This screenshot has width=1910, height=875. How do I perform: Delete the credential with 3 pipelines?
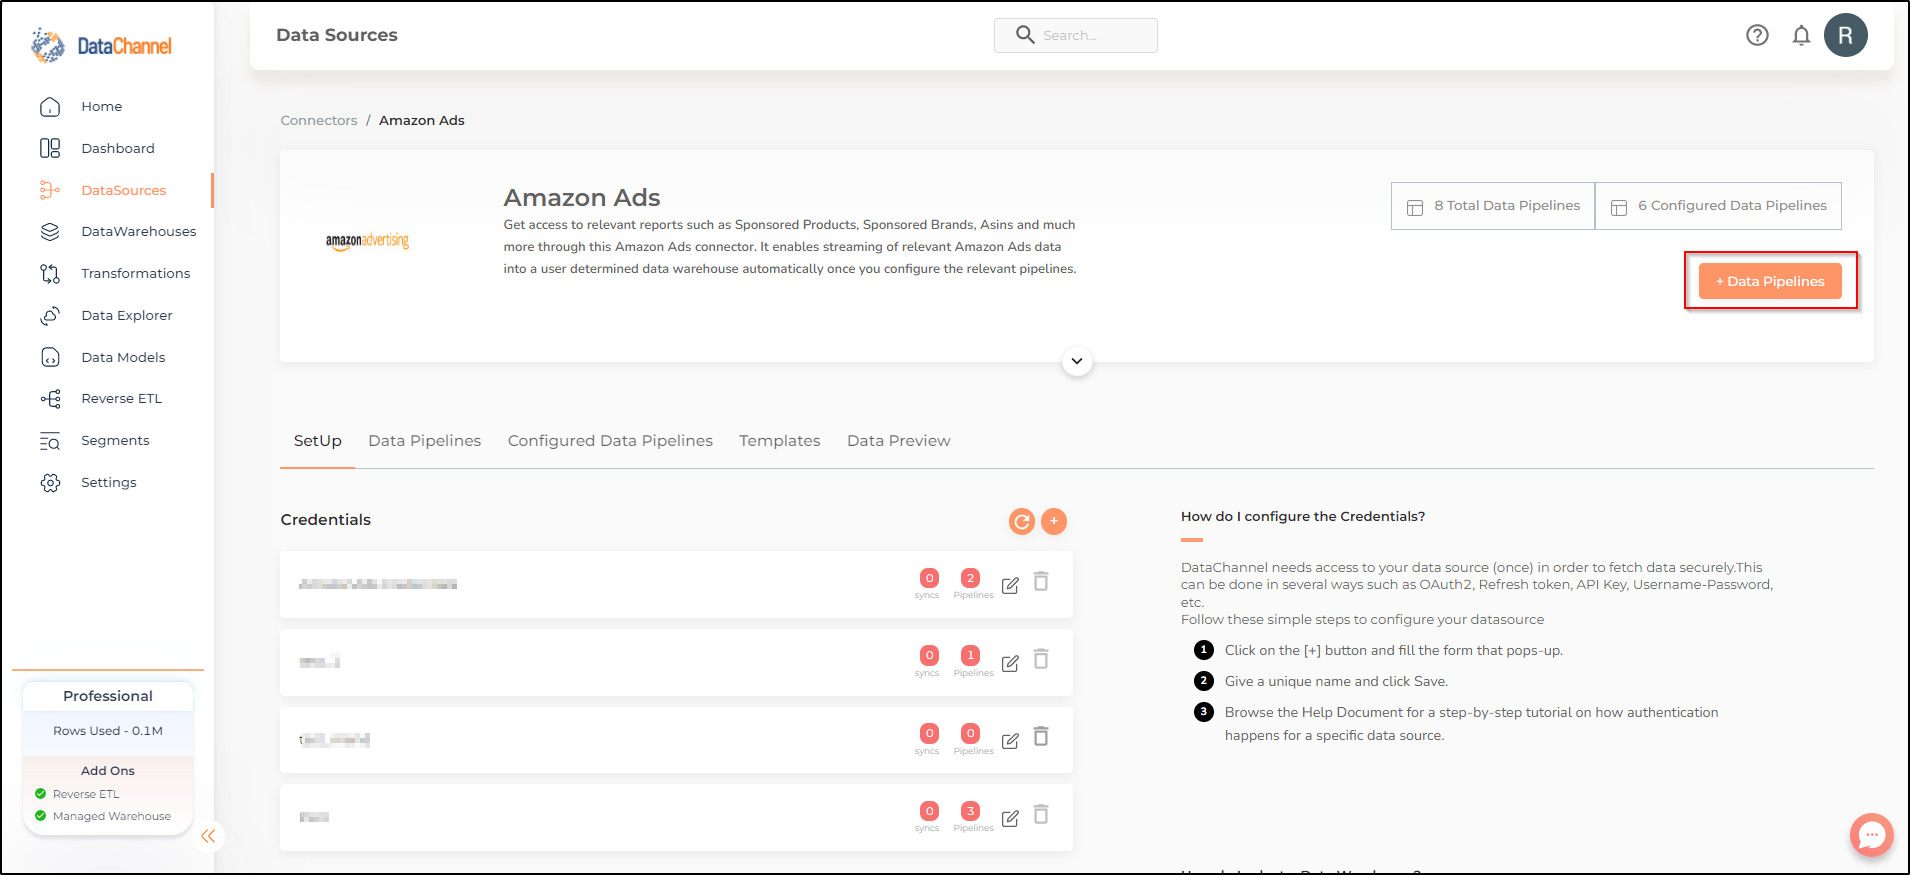pos(1041,814)
